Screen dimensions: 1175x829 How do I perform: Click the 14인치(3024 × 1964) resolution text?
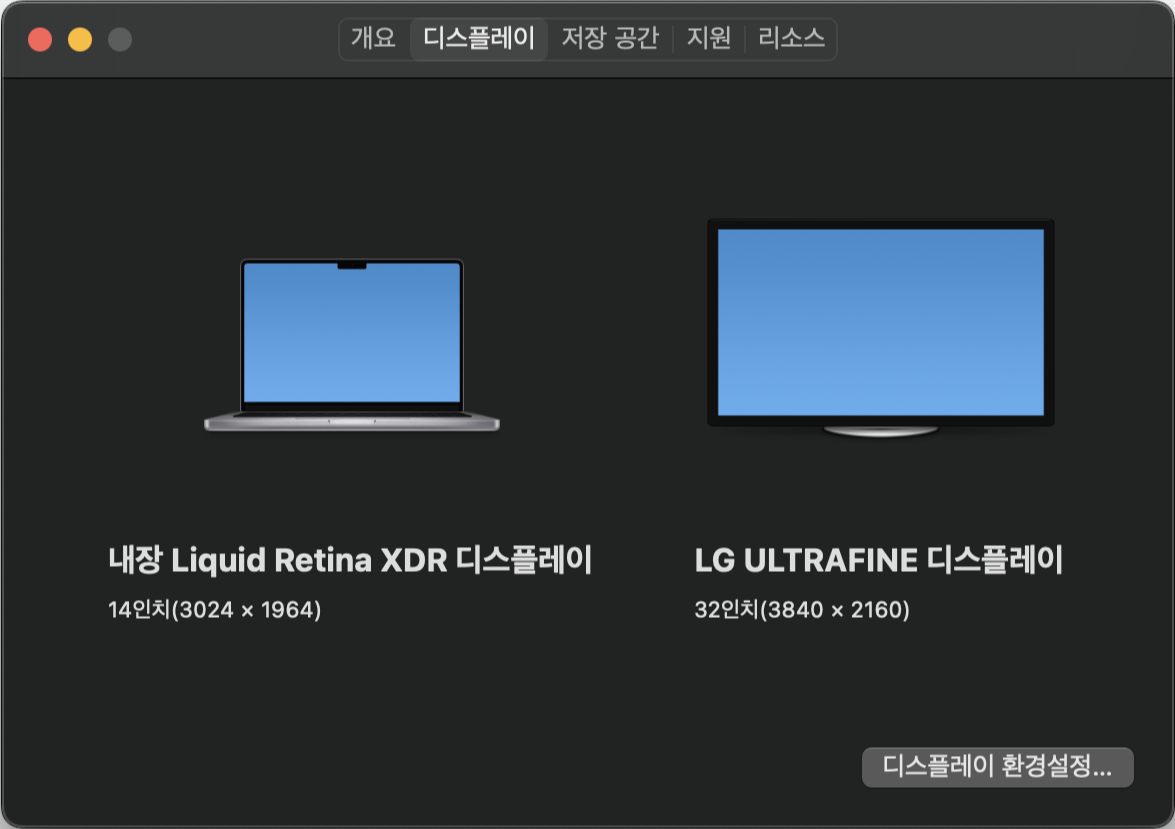coord(214,609)
